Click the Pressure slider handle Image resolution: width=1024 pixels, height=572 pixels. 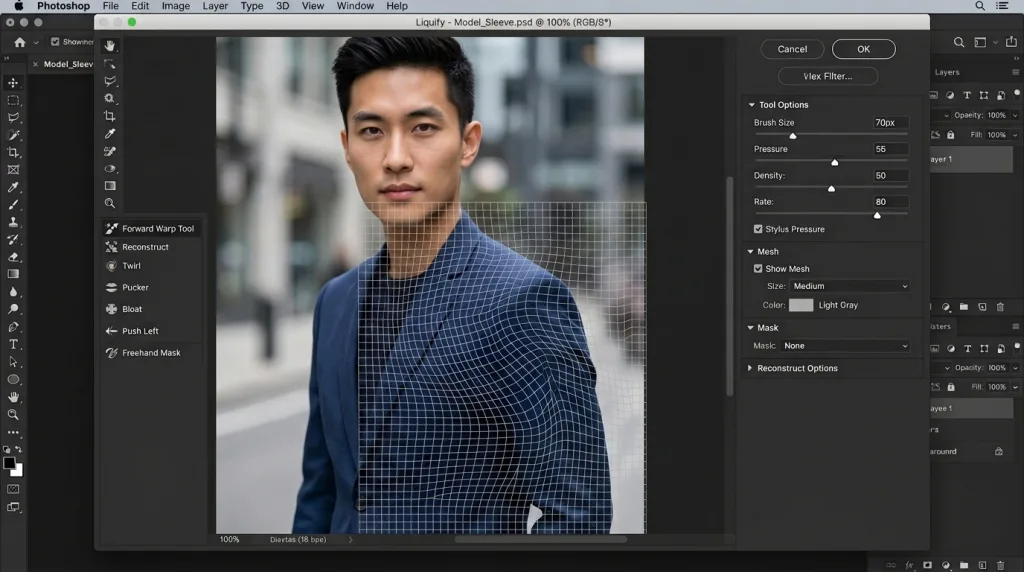(835, 162)
